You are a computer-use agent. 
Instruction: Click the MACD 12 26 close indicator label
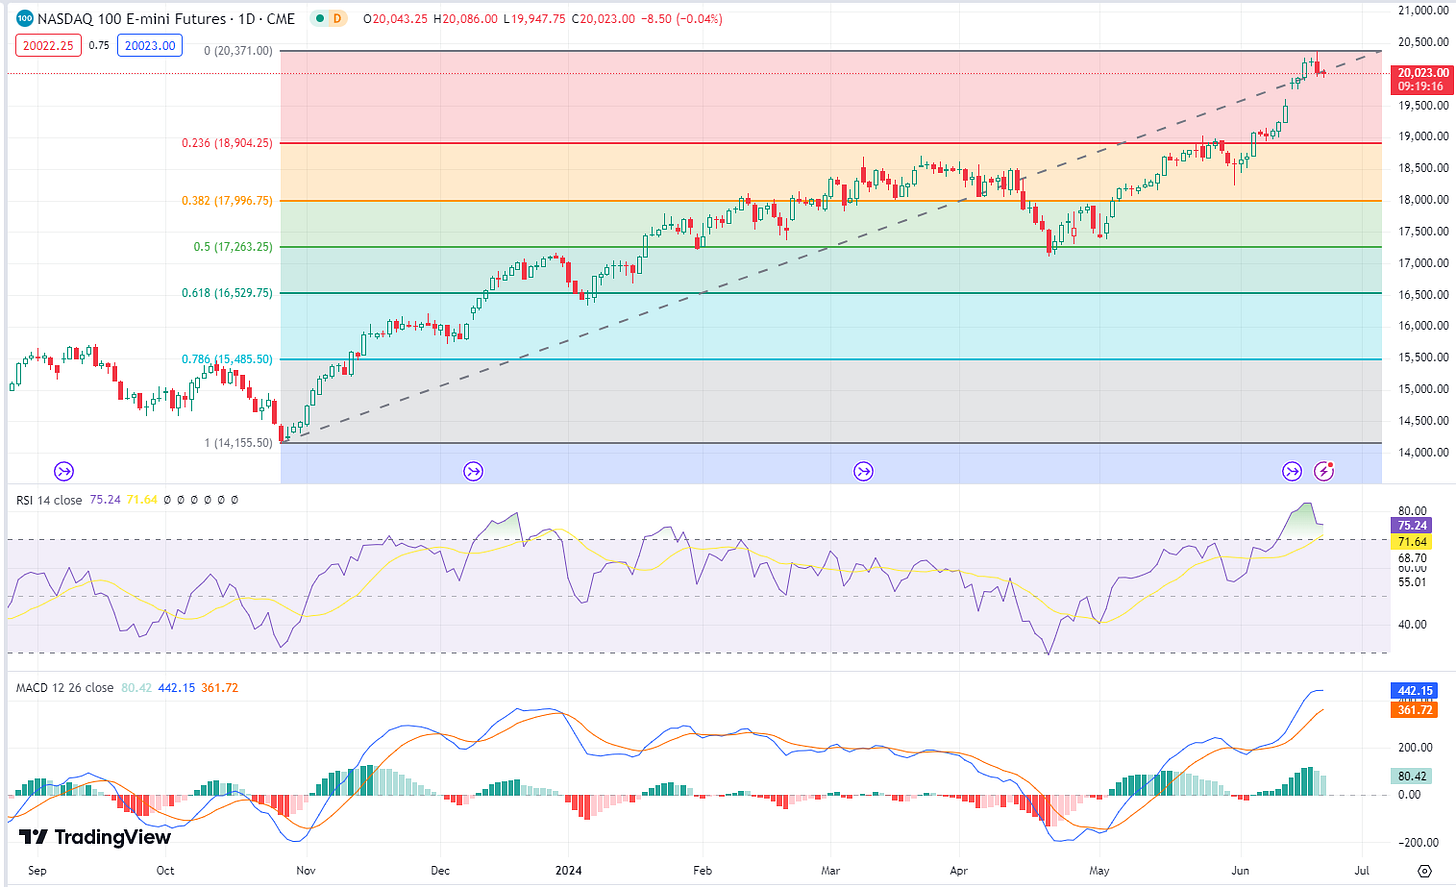pos(65,688)
